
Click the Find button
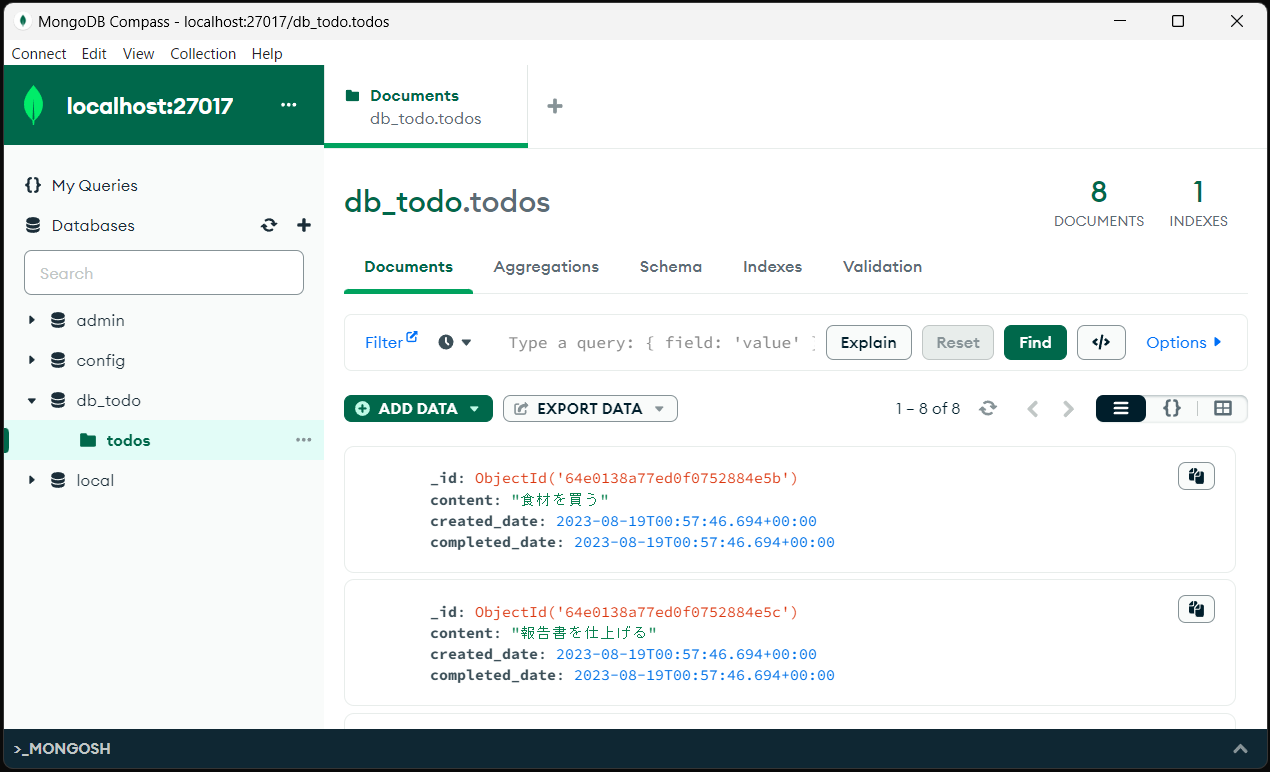[x=1035, y=342]
